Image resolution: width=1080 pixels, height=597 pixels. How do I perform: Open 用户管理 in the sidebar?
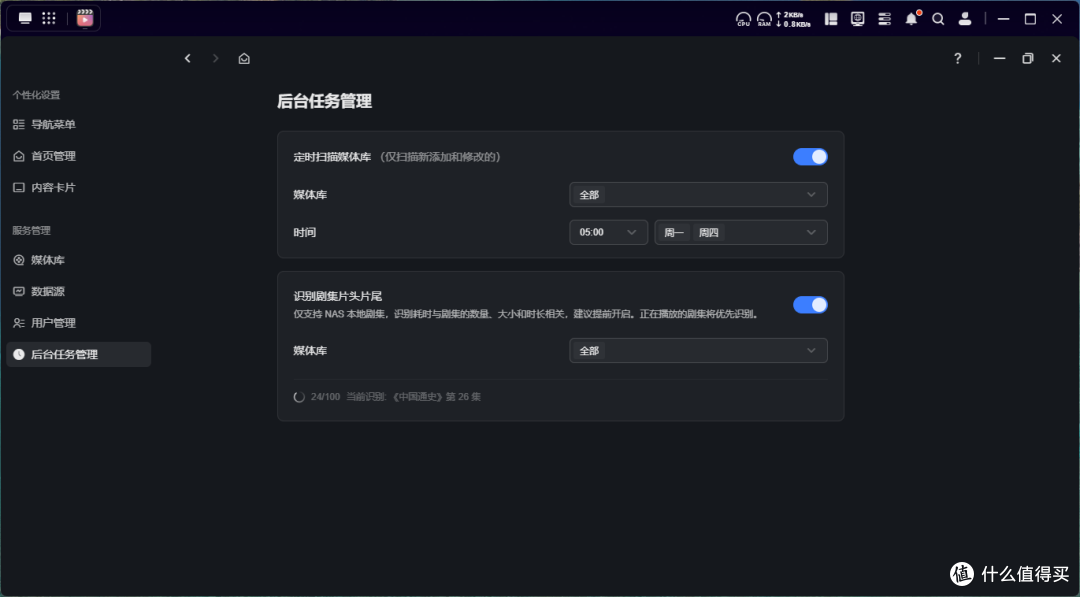(x=79, y=323)
